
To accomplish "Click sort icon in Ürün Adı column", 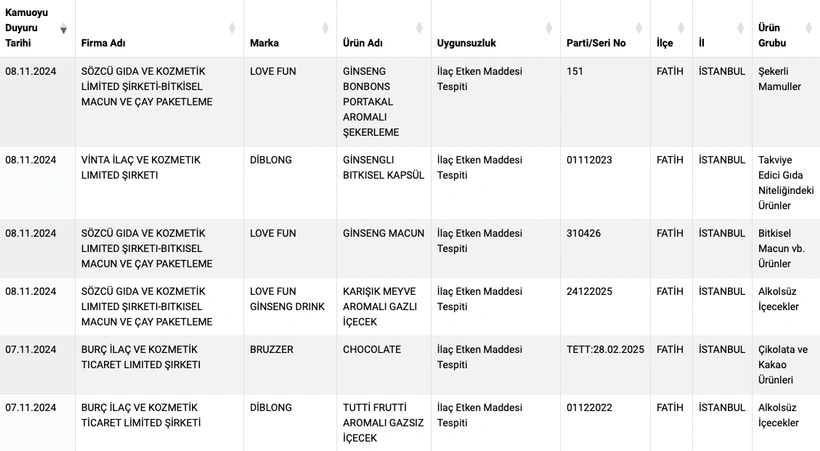I will pos(419,28).
